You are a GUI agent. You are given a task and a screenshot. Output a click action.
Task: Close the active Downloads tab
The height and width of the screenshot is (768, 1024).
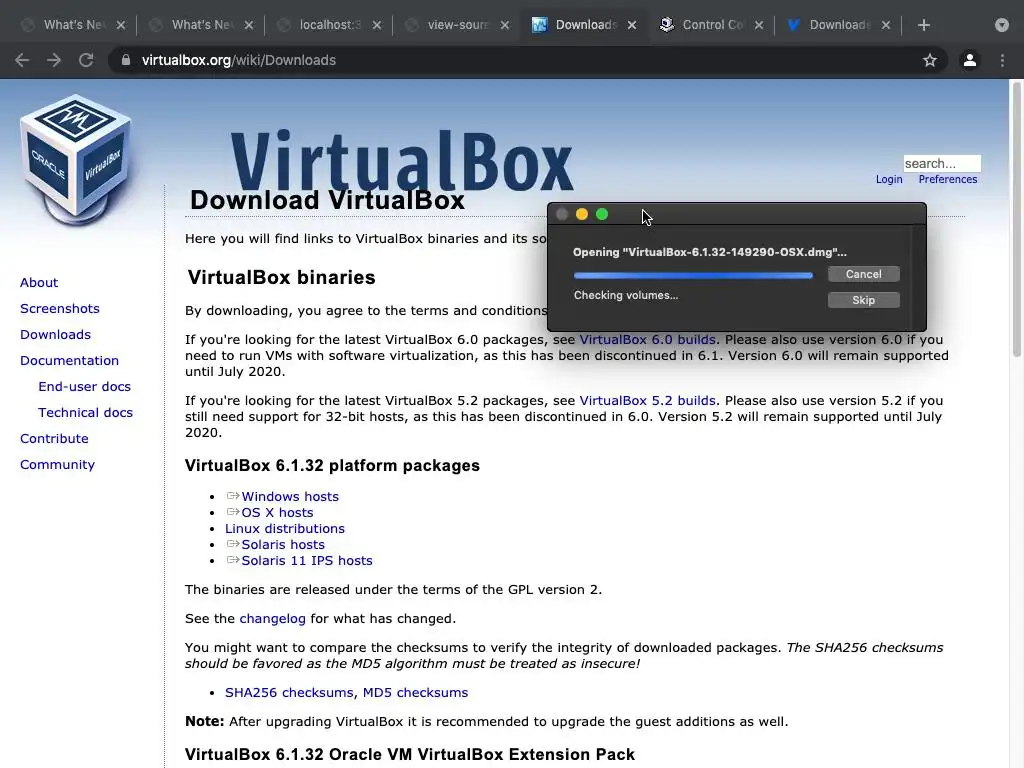coord(632,25)
